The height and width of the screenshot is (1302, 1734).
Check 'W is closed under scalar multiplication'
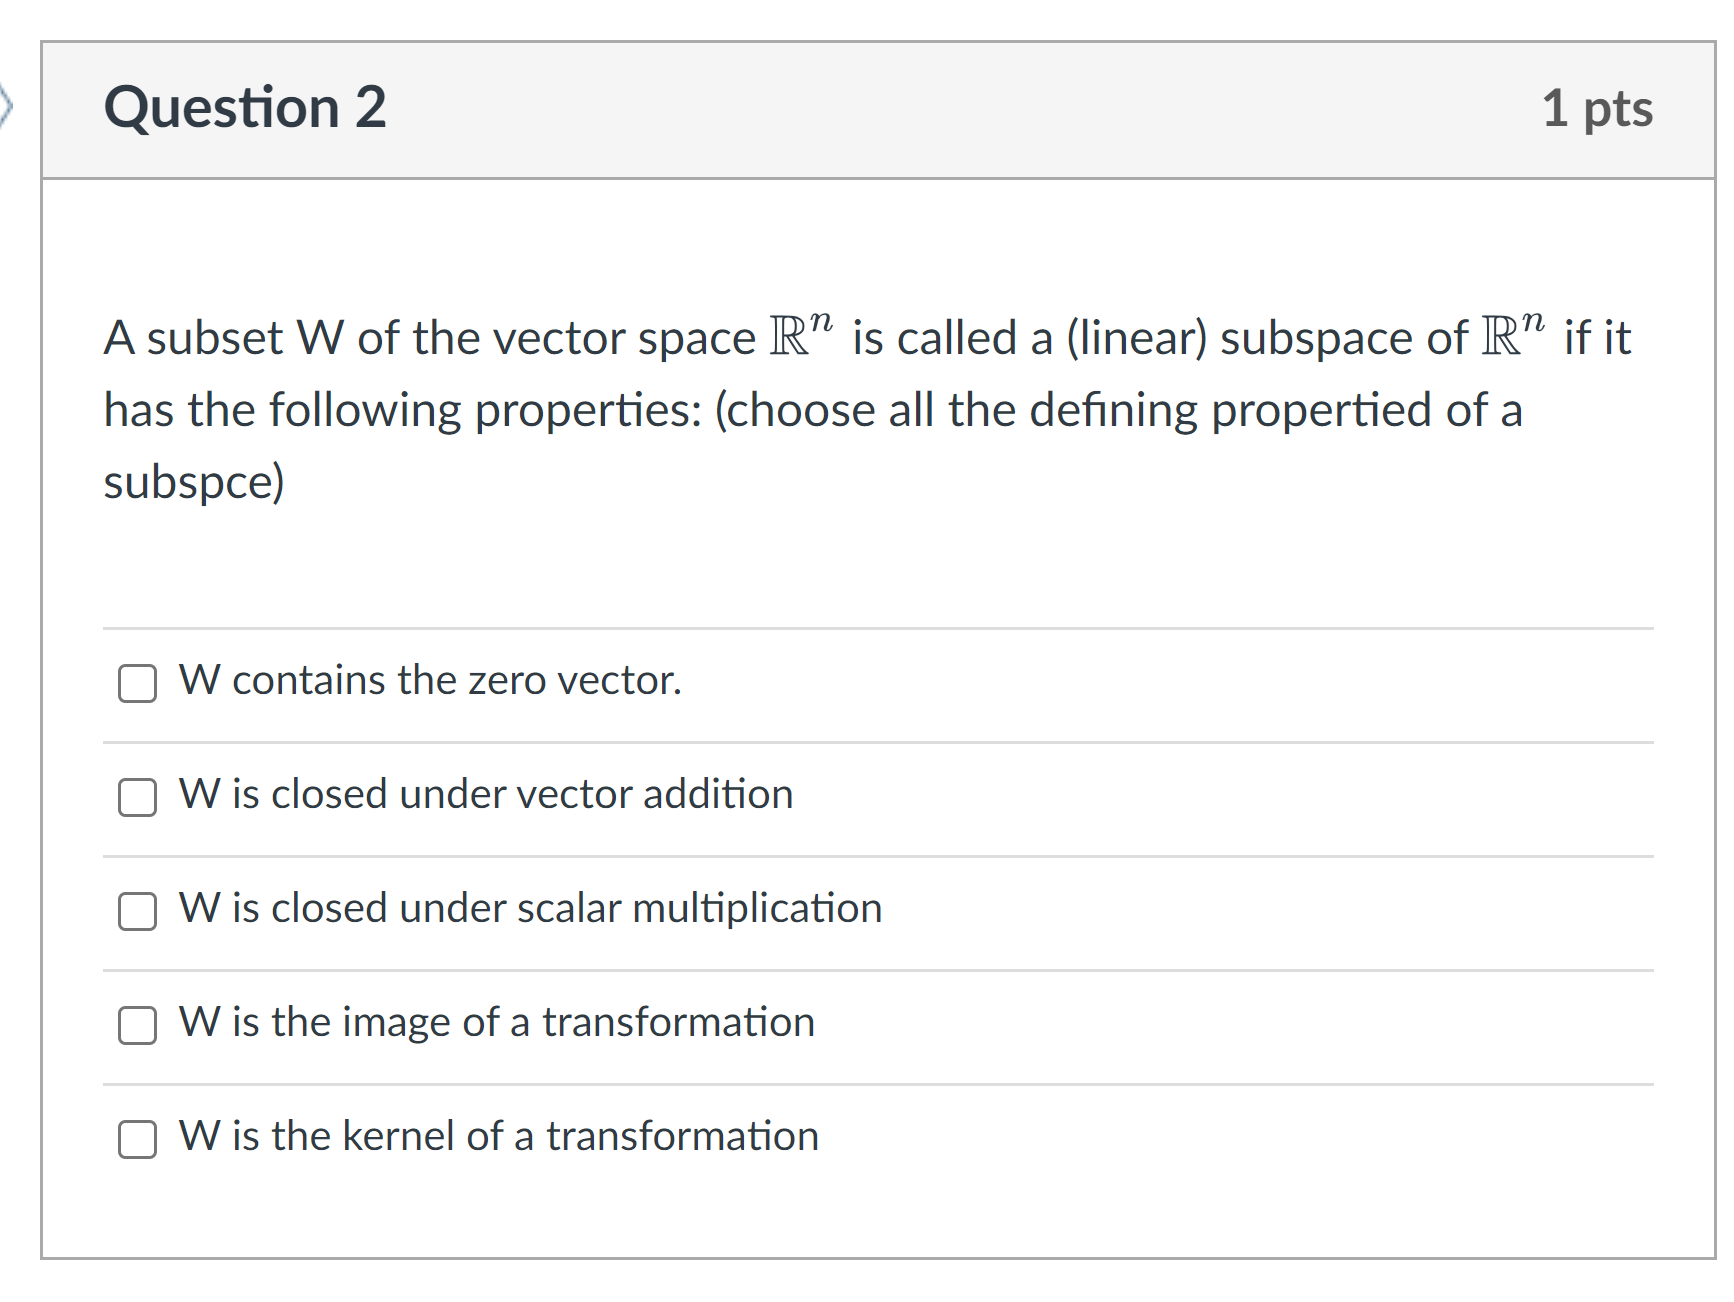(137, 912)
